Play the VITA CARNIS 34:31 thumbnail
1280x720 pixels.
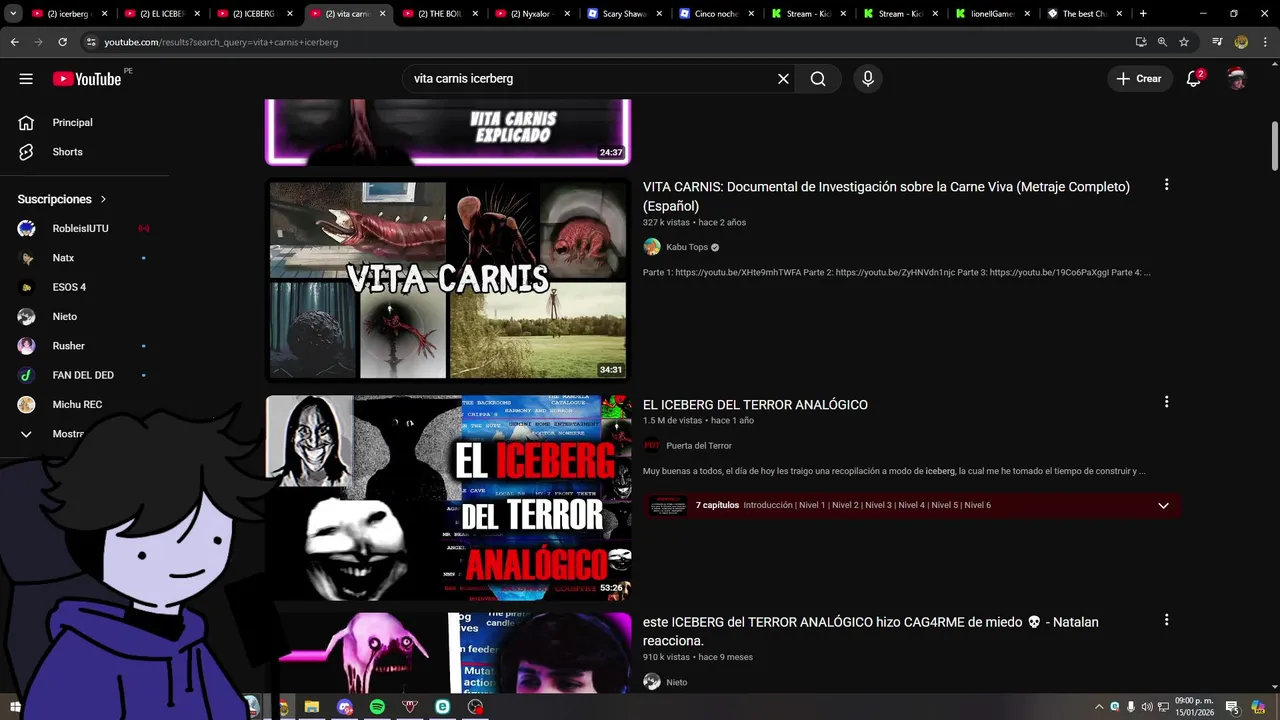(448, 280)
